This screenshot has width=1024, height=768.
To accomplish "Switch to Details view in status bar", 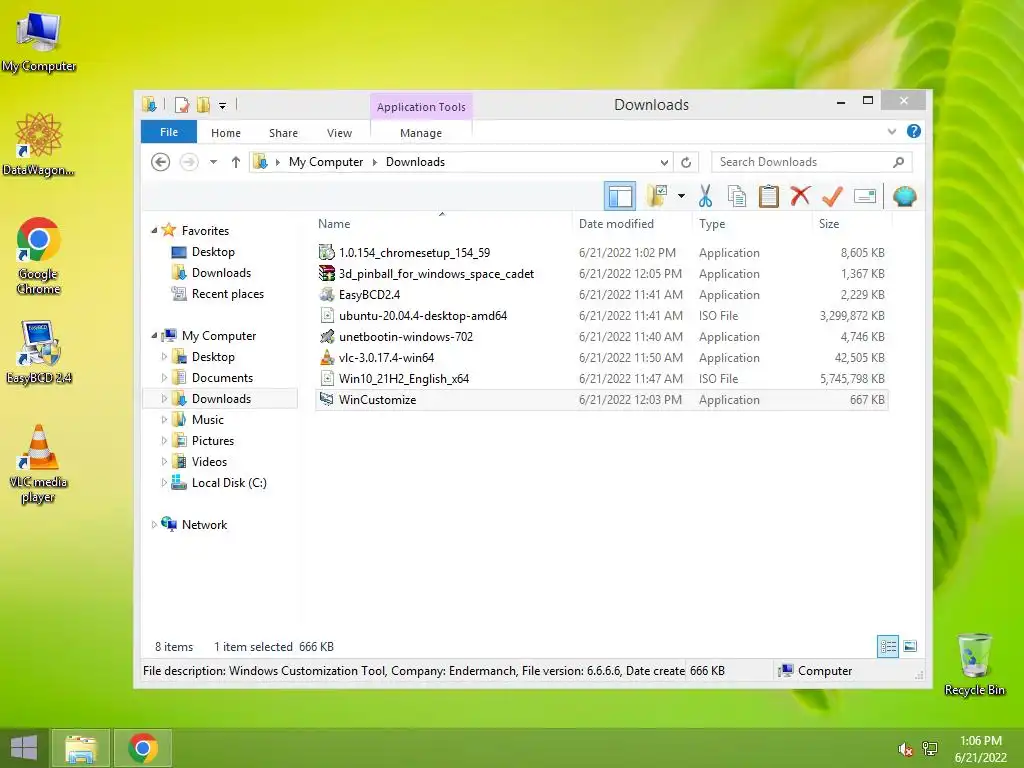I will (888, 647).
